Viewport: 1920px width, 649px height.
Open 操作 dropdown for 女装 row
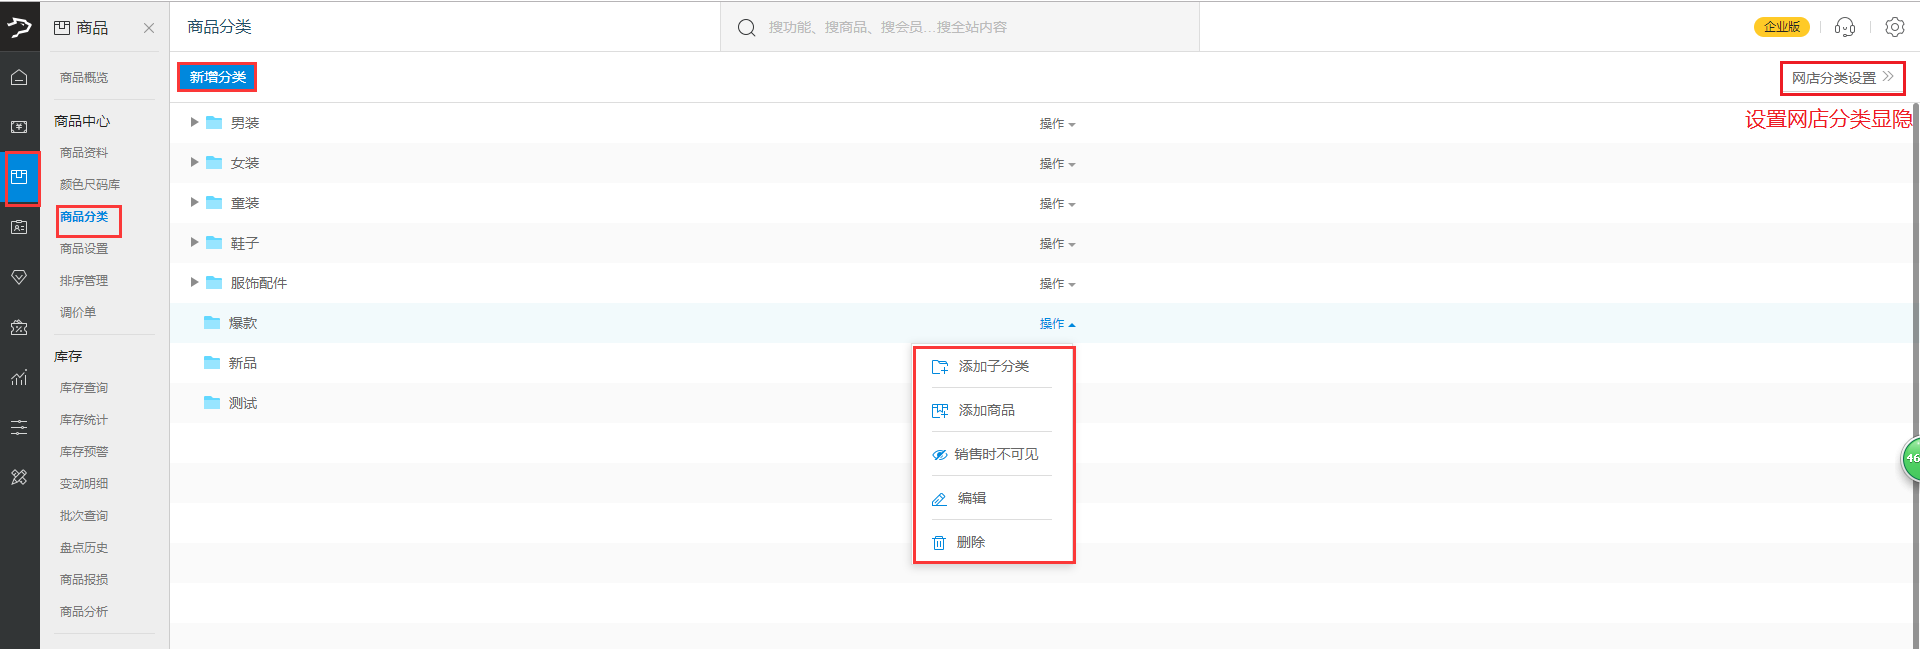tap(1056, 164)
